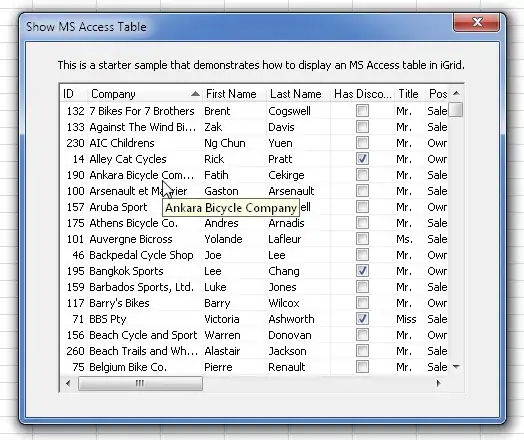Select the Barry's Bikes cell
The height and width of the screenshot is (440, 524).
(145, 303)
